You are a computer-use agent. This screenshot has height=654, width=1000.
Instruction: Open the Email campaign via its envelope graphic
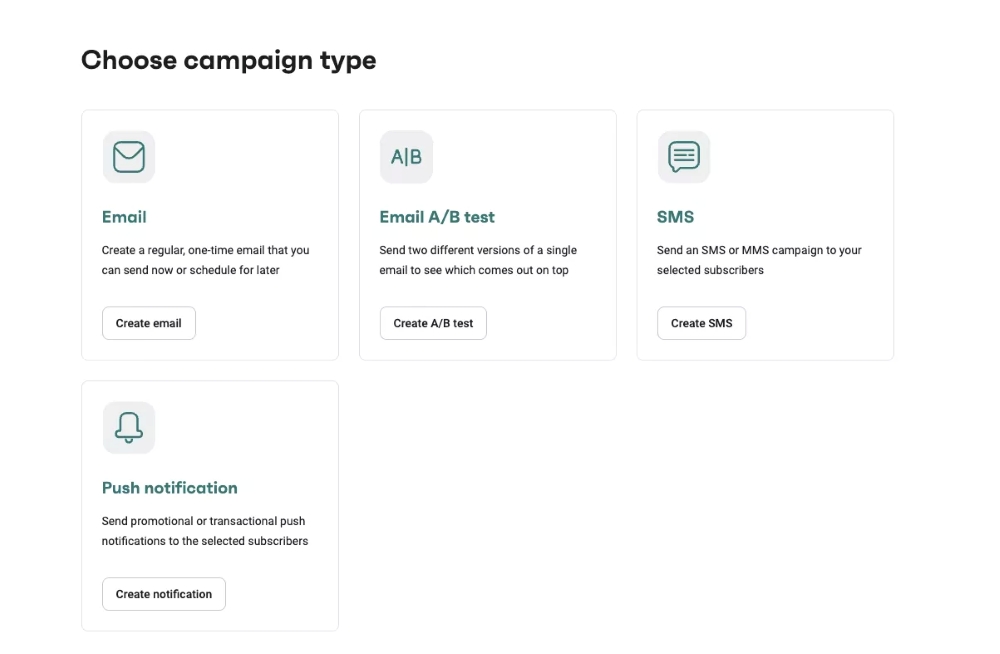128,156
